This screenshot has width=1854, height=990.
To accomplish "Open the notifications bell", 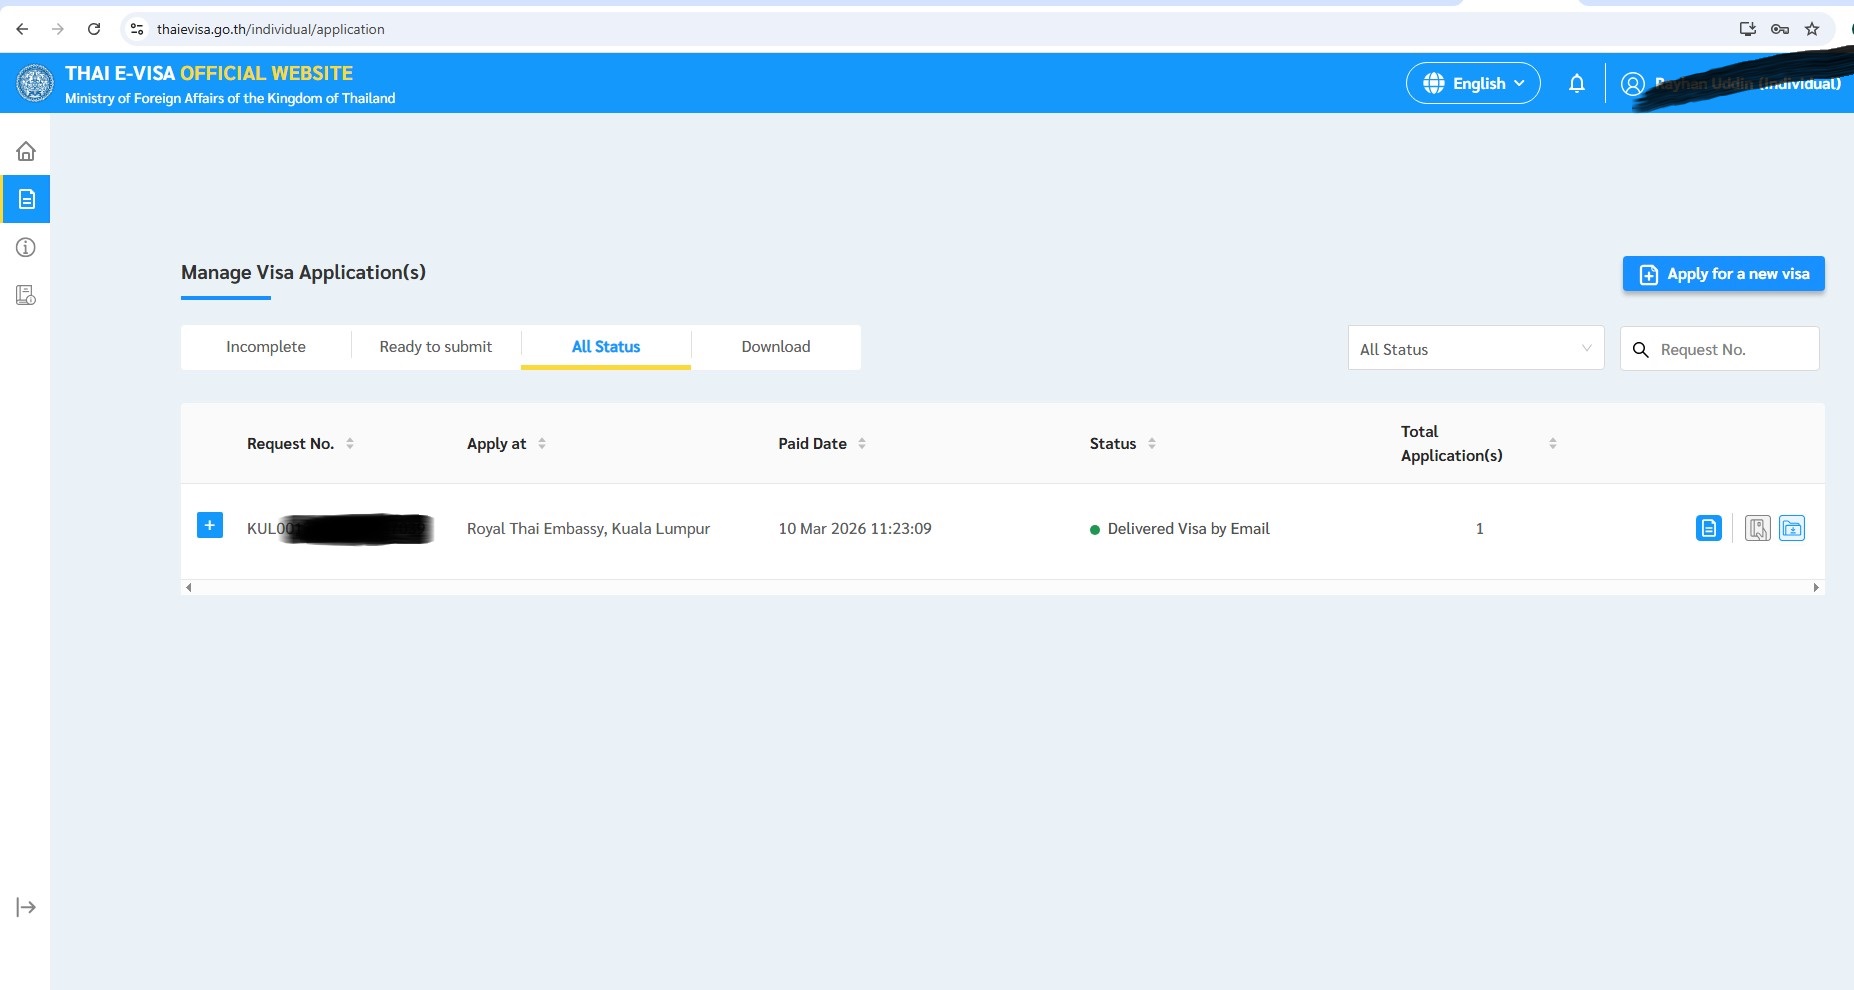I will point(1577,83).
